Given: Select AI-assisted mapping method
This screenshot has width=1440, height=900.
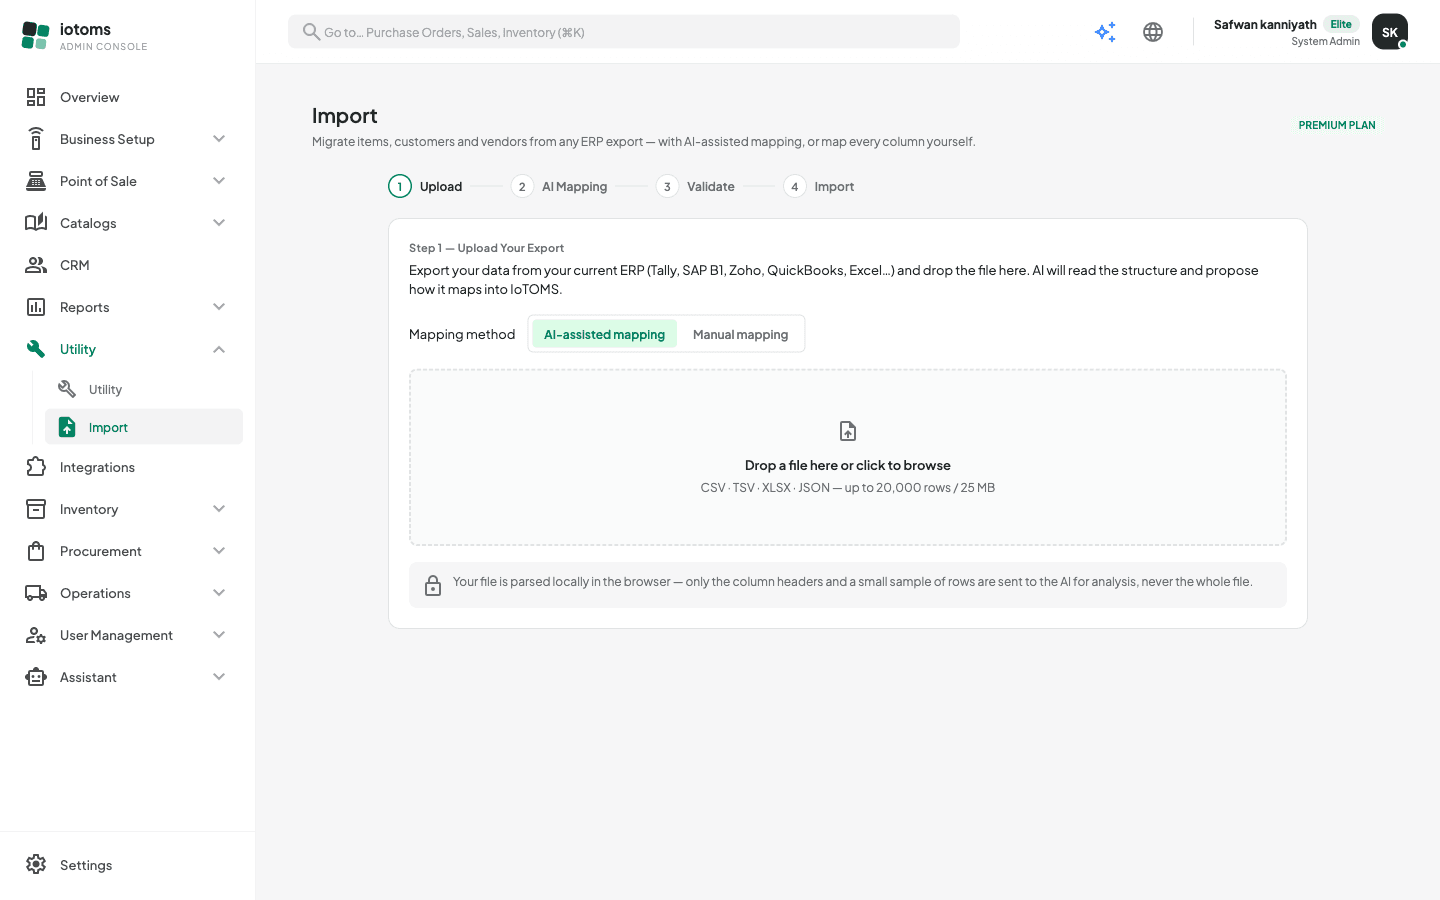Looking at the screenshot, I should (x=604, y=334).
